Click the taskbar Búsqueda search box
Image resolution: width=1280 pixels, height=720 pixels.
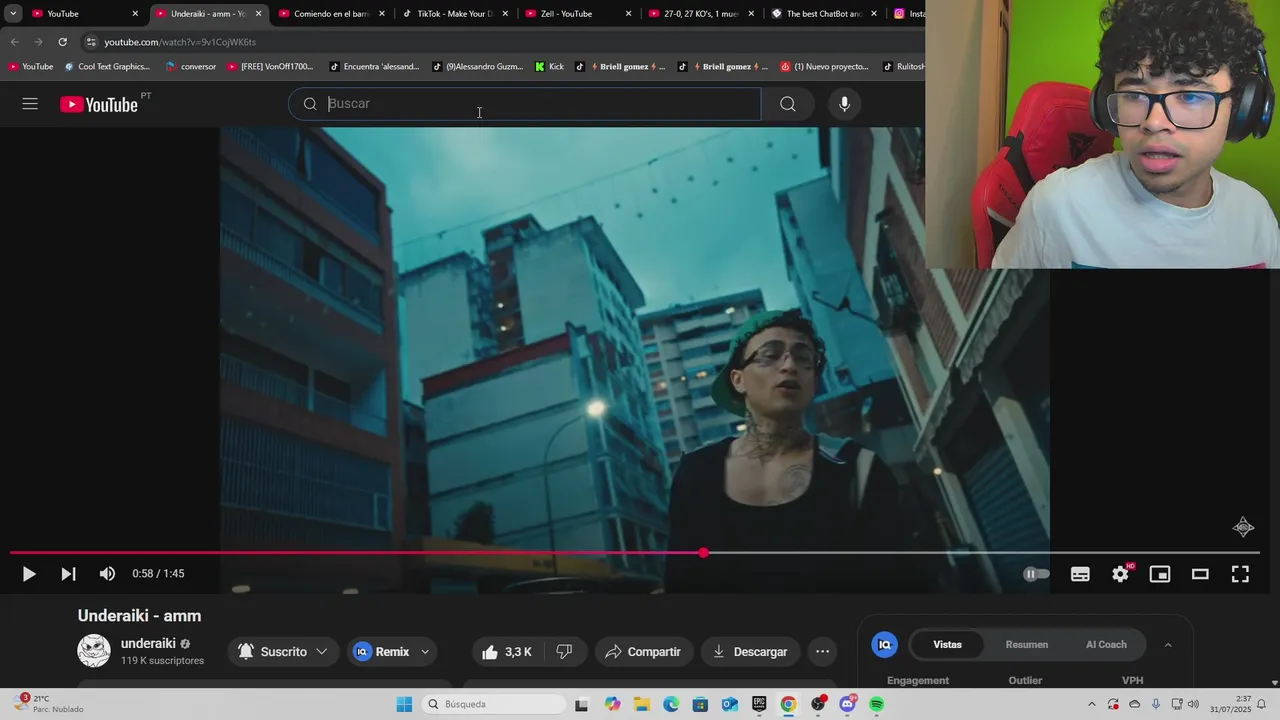[x=494, y=704]
